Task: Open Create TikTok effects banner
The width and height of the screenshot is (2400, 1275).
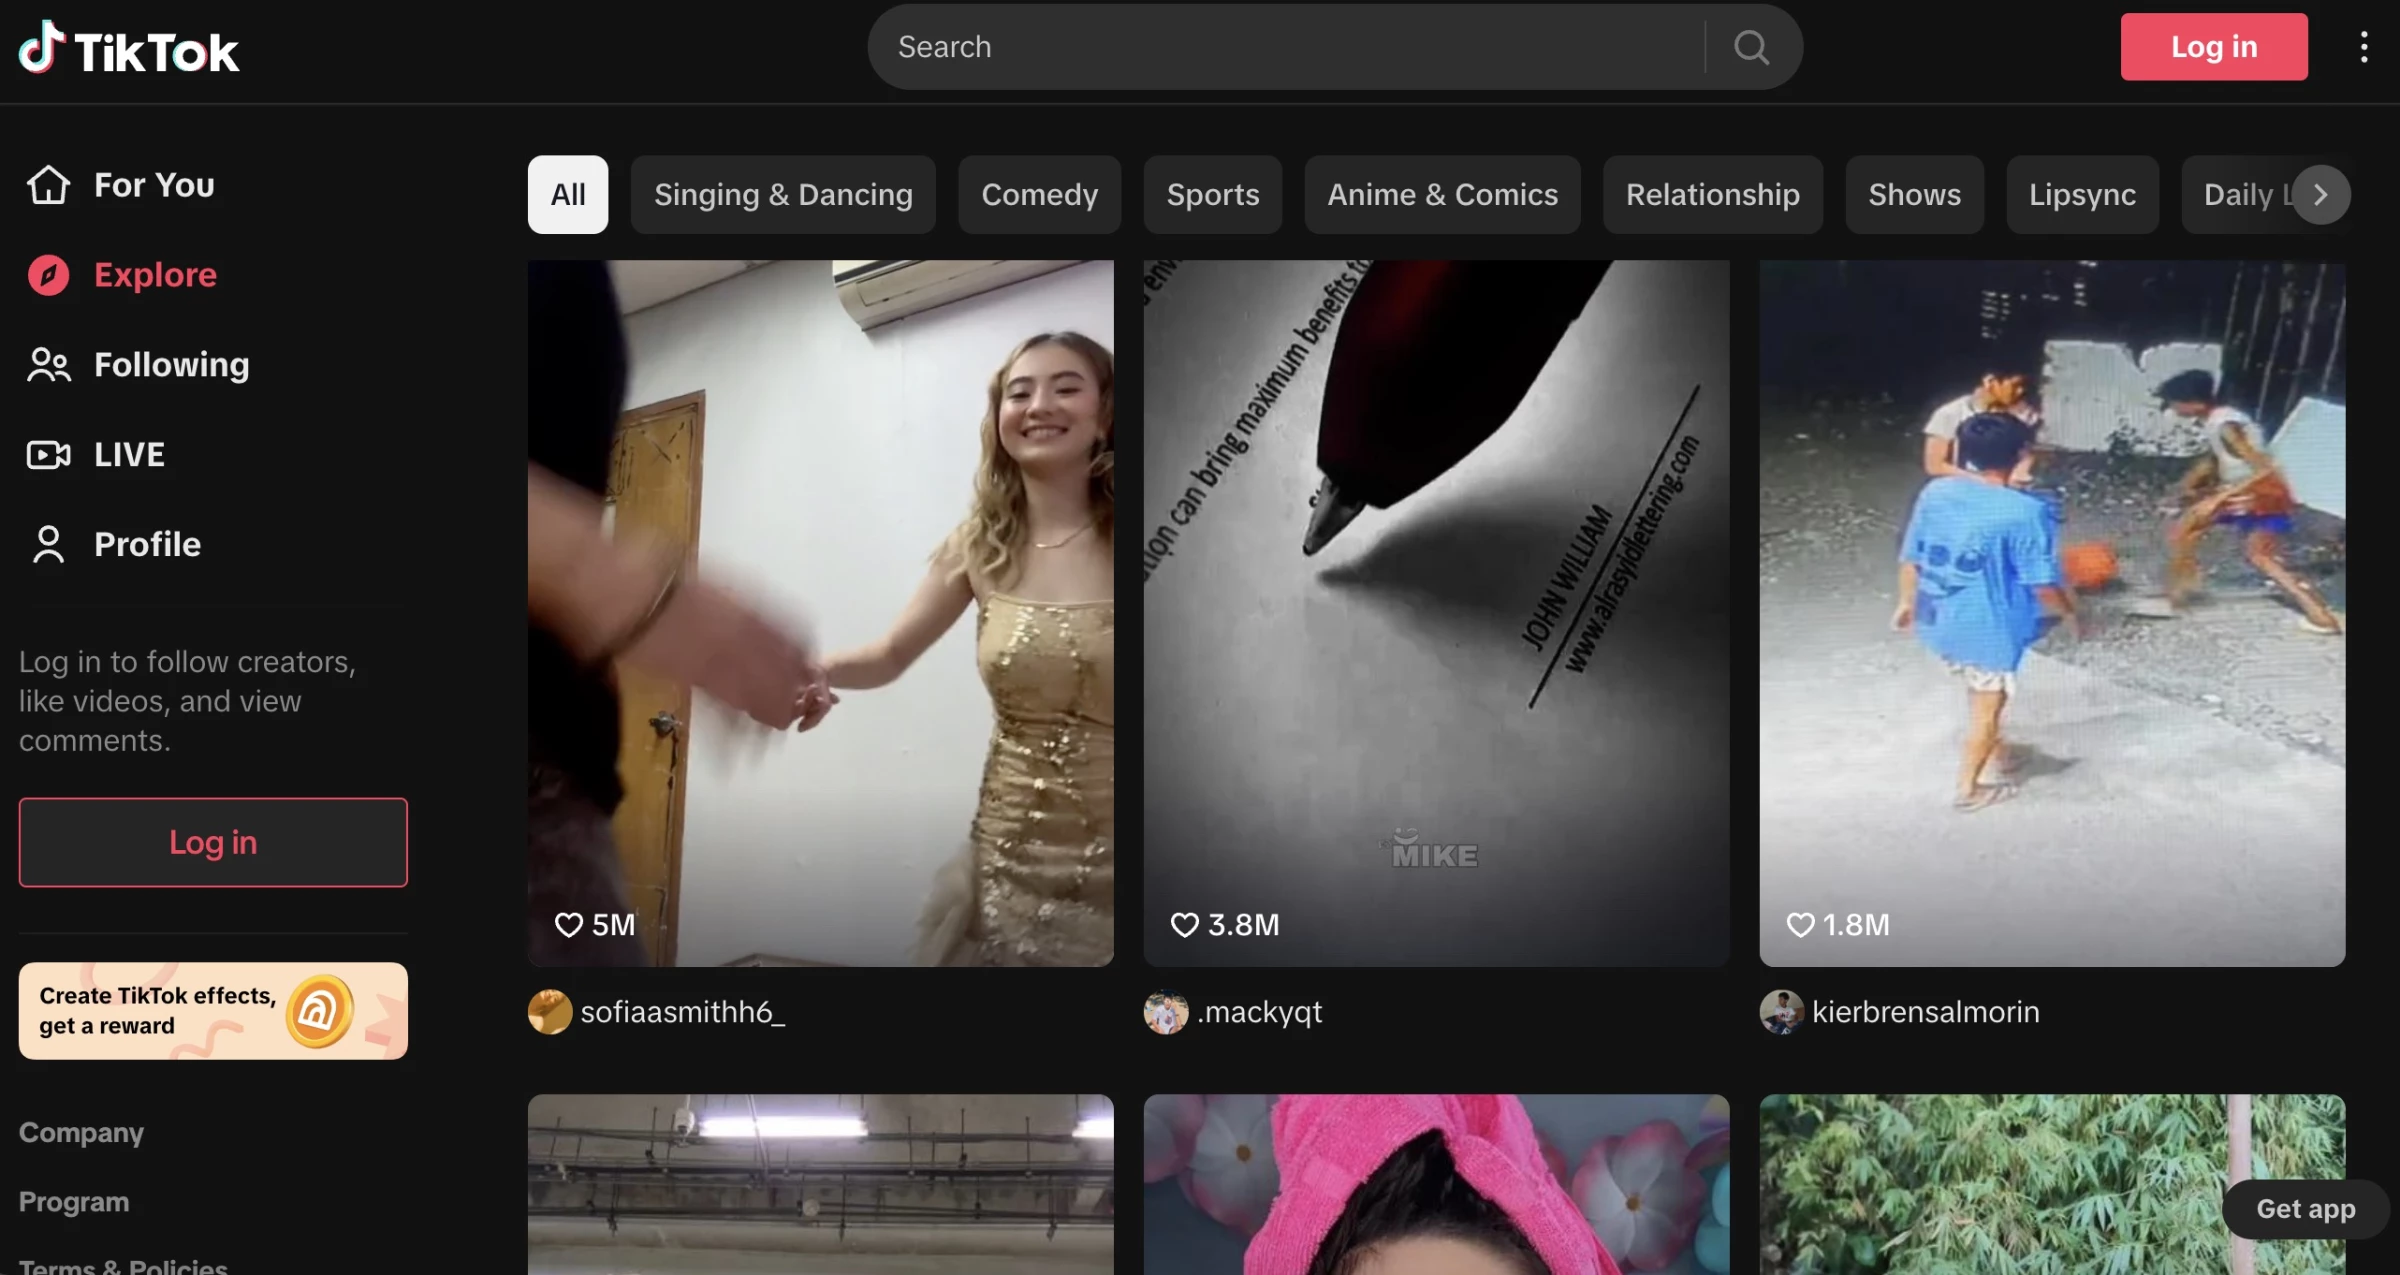Action: point(213,1011)
